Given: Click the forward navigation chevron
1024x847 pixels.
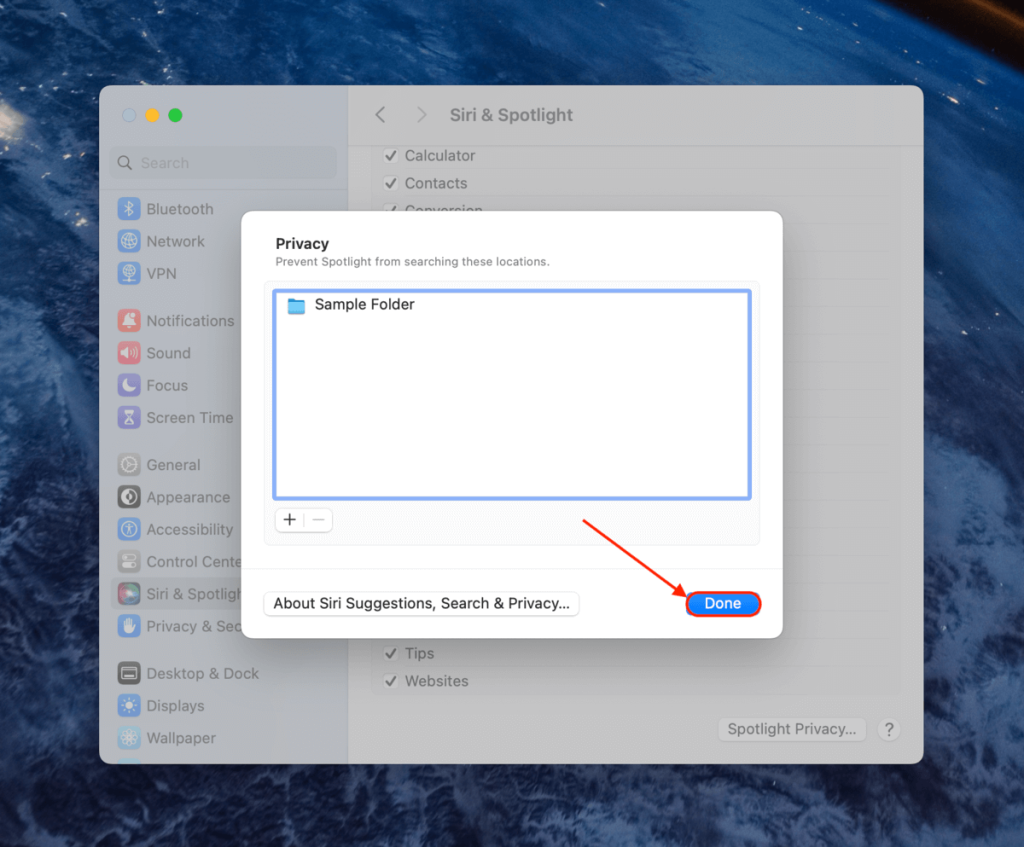Looking at the screenshot, I should click(421, 115).
